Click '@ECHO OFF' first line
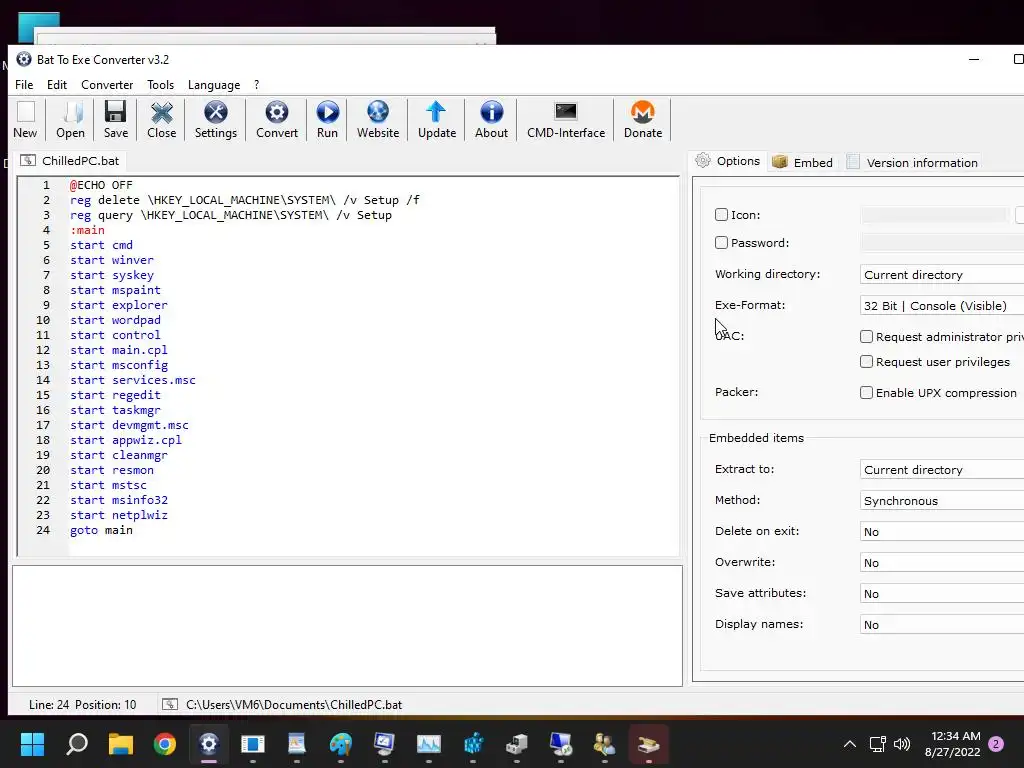 point(101,185)
